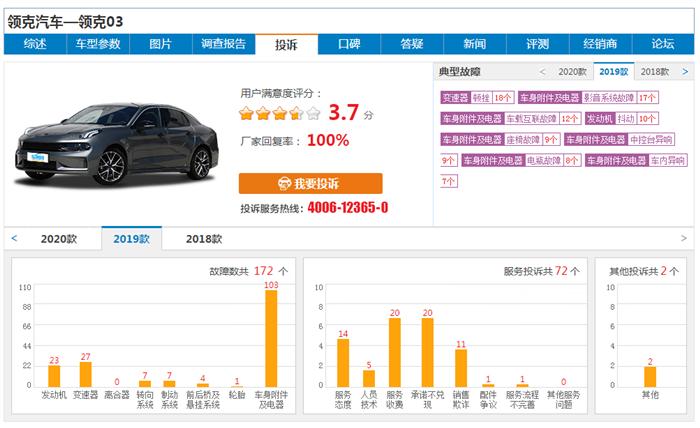Click the 变速器 bar showing 27
The width and height of the screenshot is (700, 428).
tap(86, 374)
